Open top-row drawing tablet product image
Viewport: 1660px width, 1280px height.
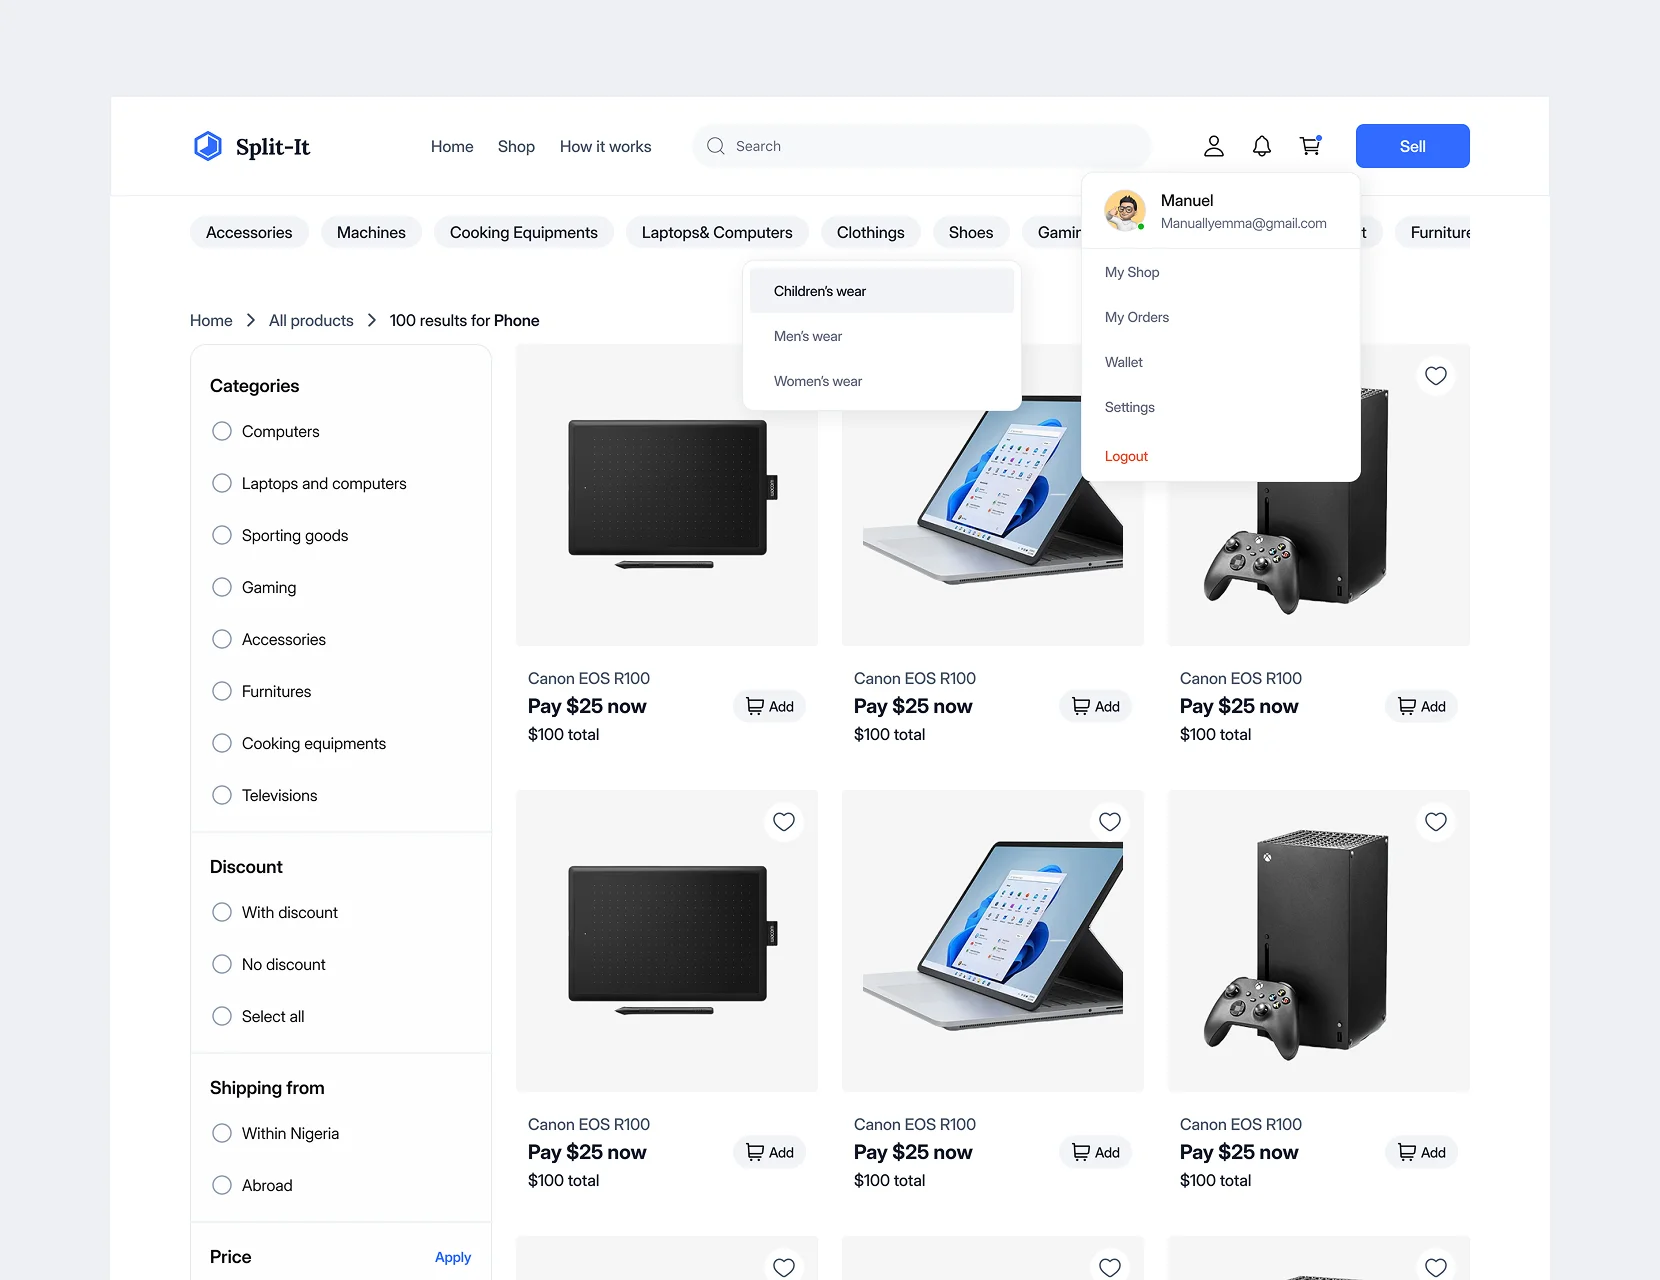(x=667, y=495)
